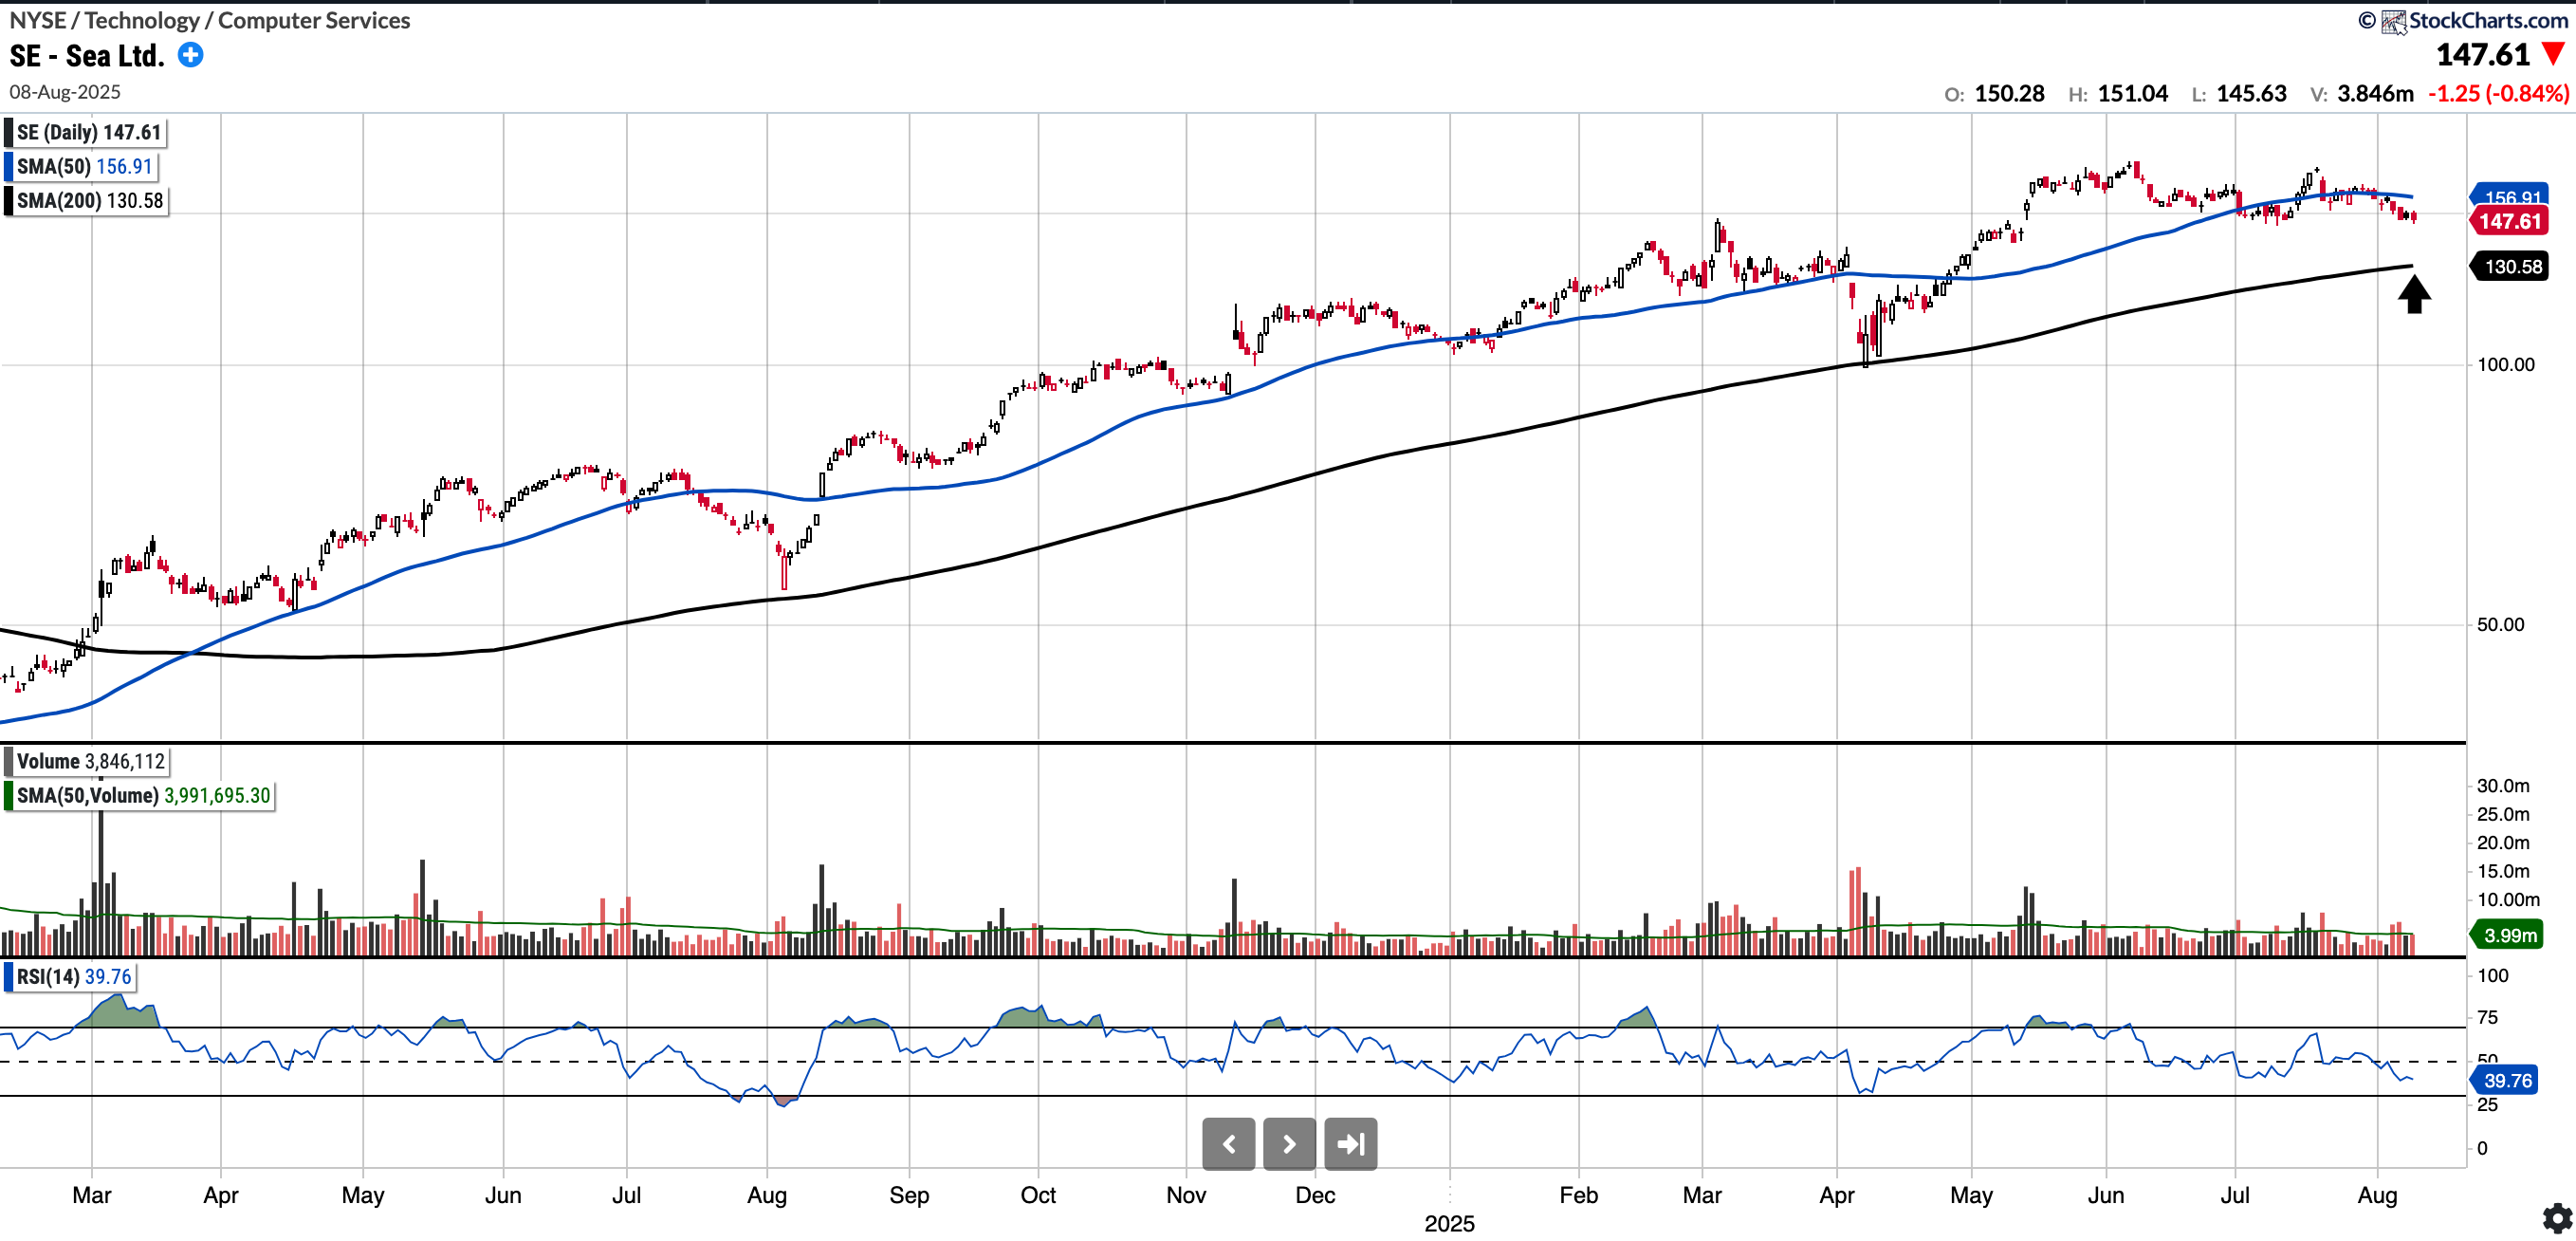Click the next chart arrow button

(1289, 1144)
